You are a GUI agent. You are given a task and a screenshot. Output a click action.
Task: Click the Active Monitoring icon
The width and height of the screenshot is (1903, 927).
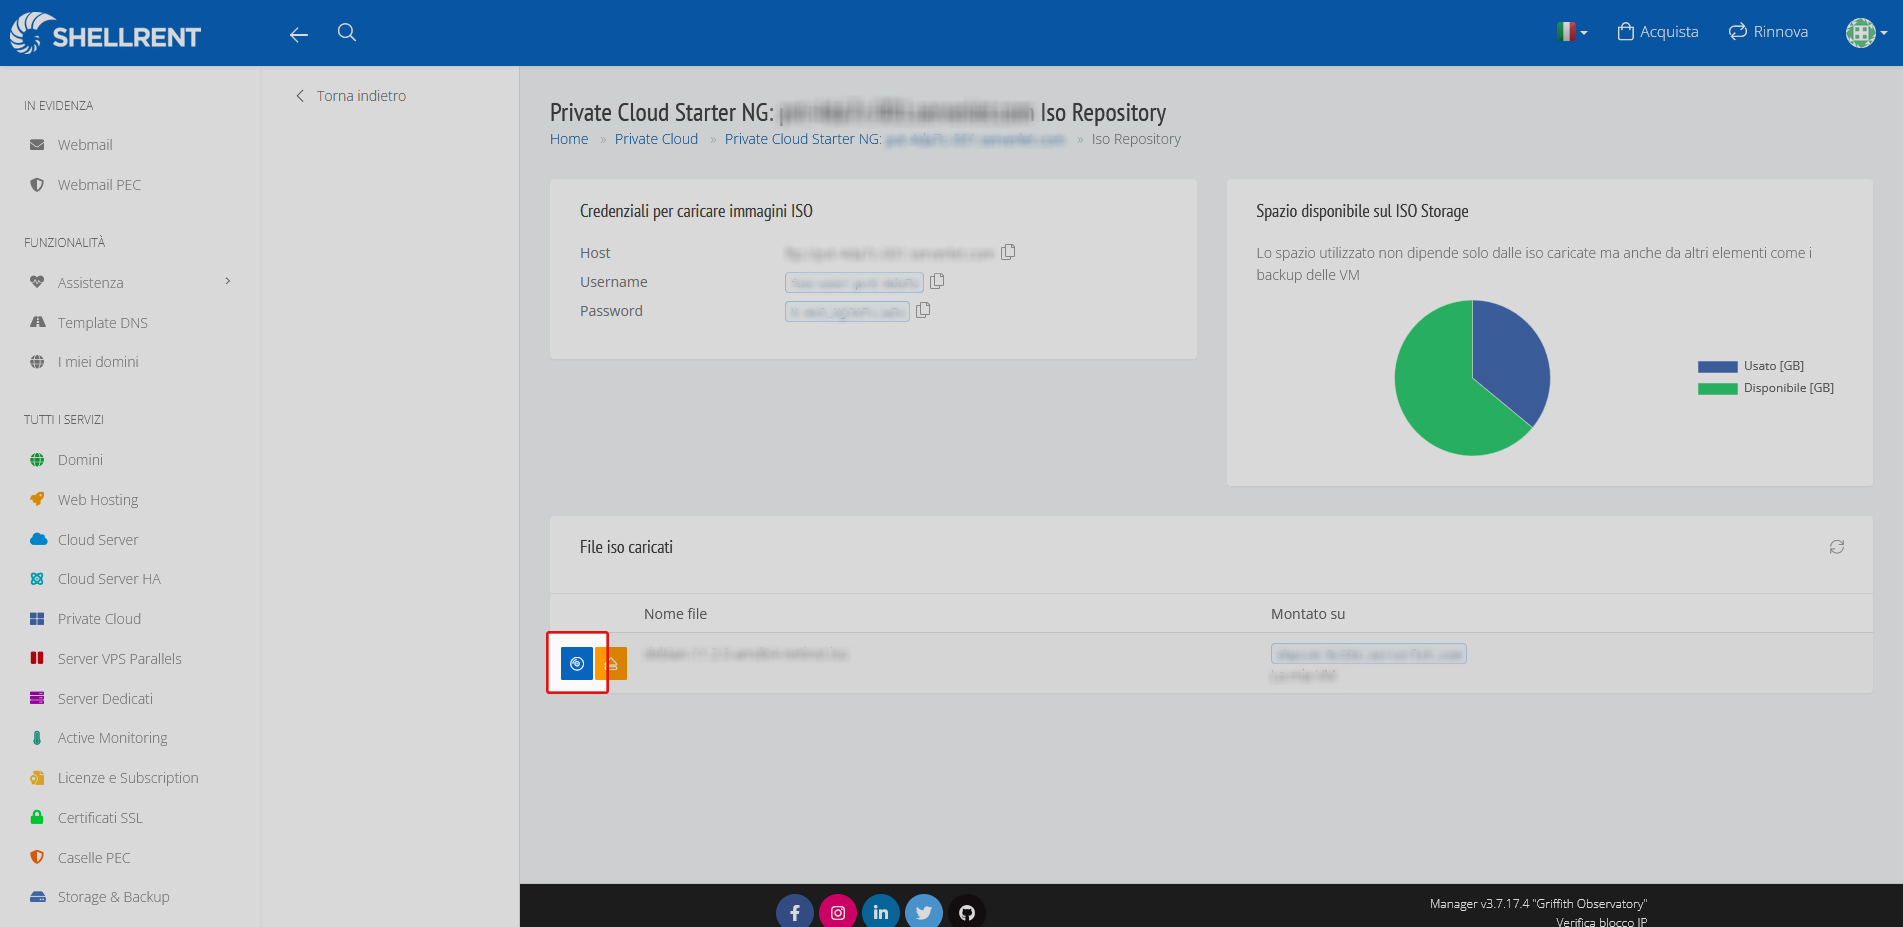tap(37, 738)
